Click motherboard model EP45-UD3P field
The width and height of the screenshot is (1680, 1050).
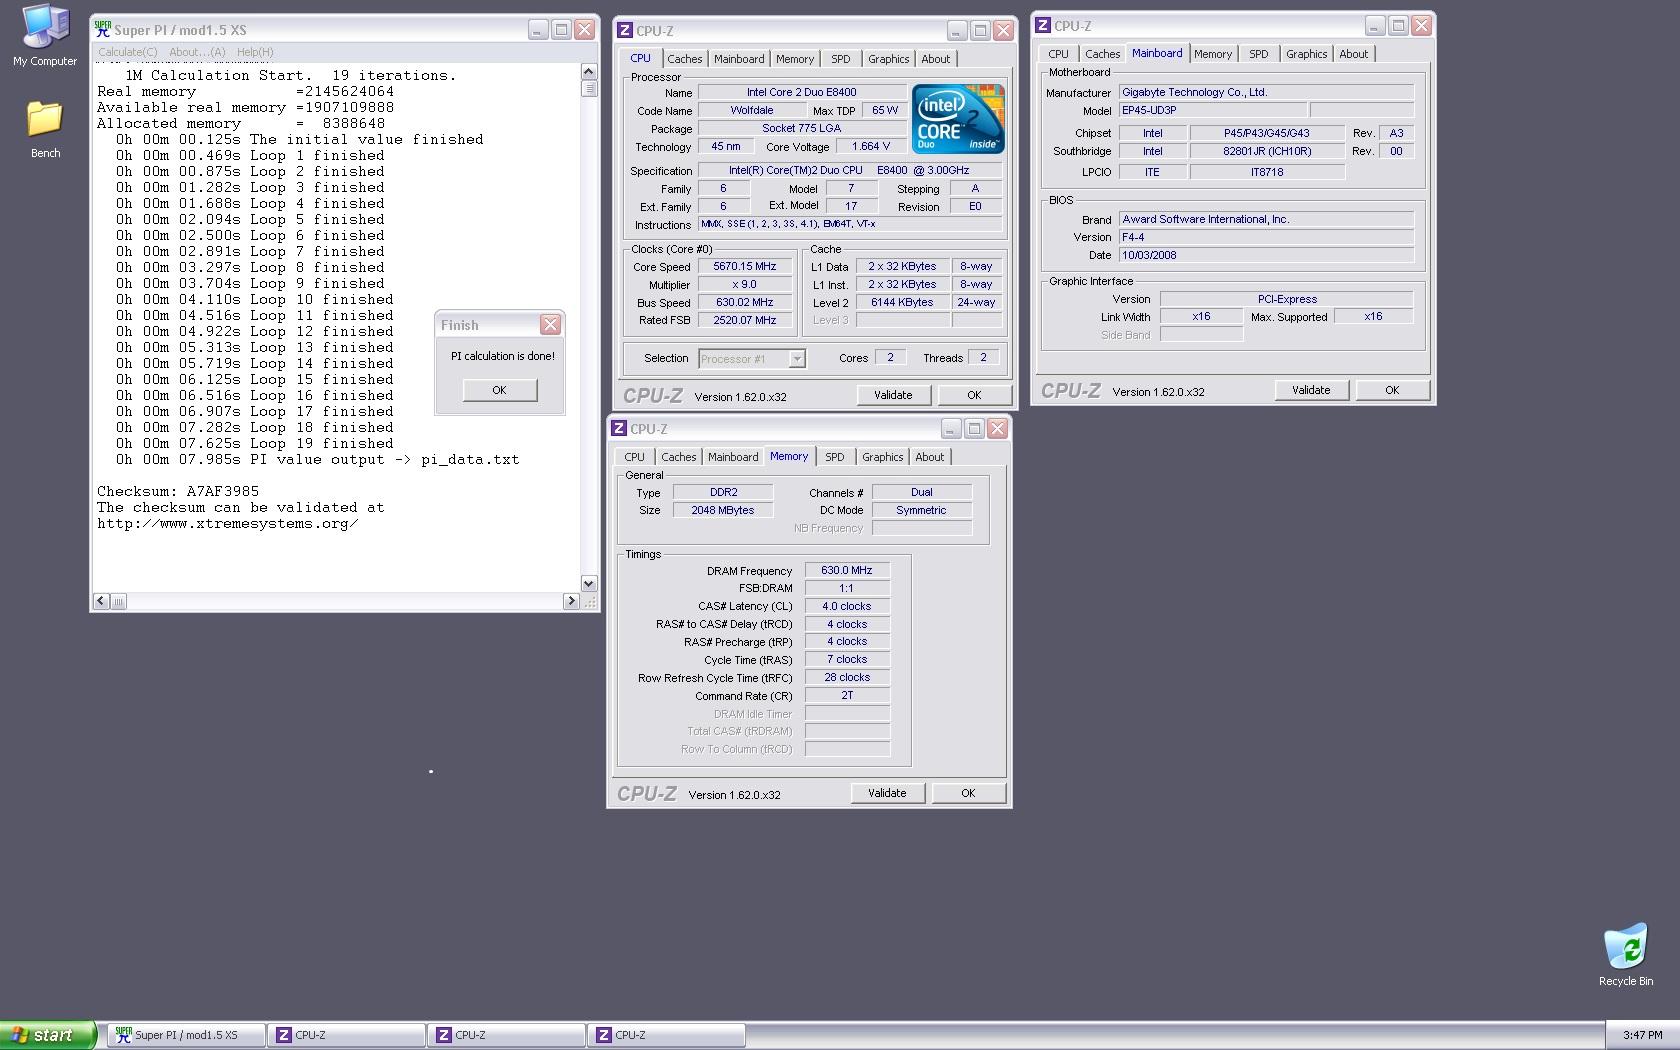pos(1212,110)
